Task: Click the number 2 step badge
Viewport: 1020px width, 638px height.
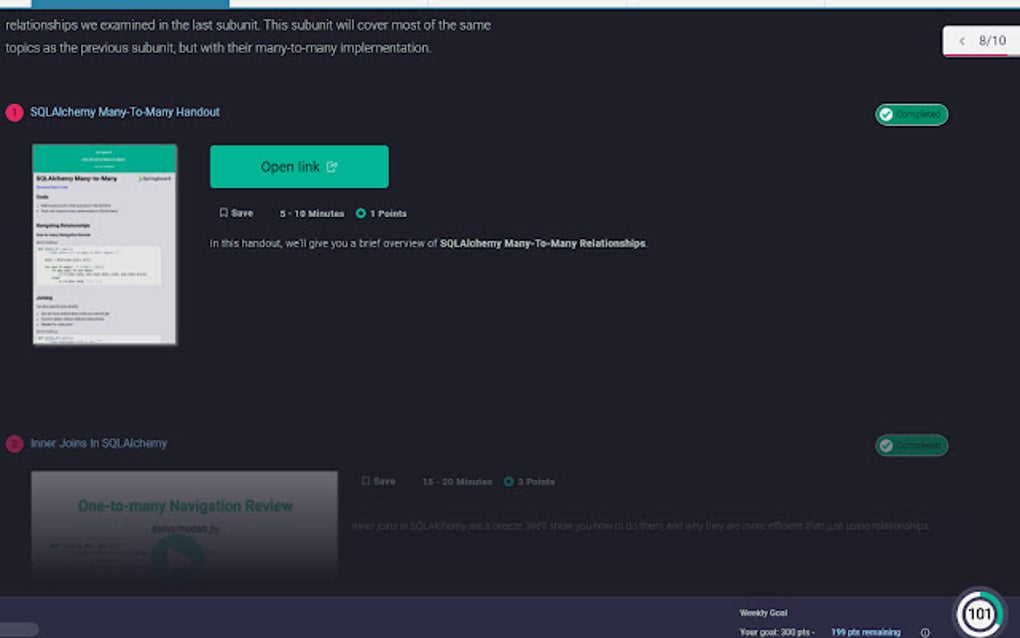Action: 14,444
